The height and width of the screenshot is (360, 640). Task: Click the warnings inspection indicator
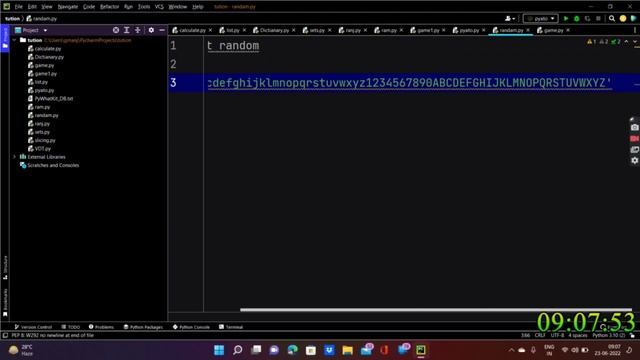pos(591,42)
